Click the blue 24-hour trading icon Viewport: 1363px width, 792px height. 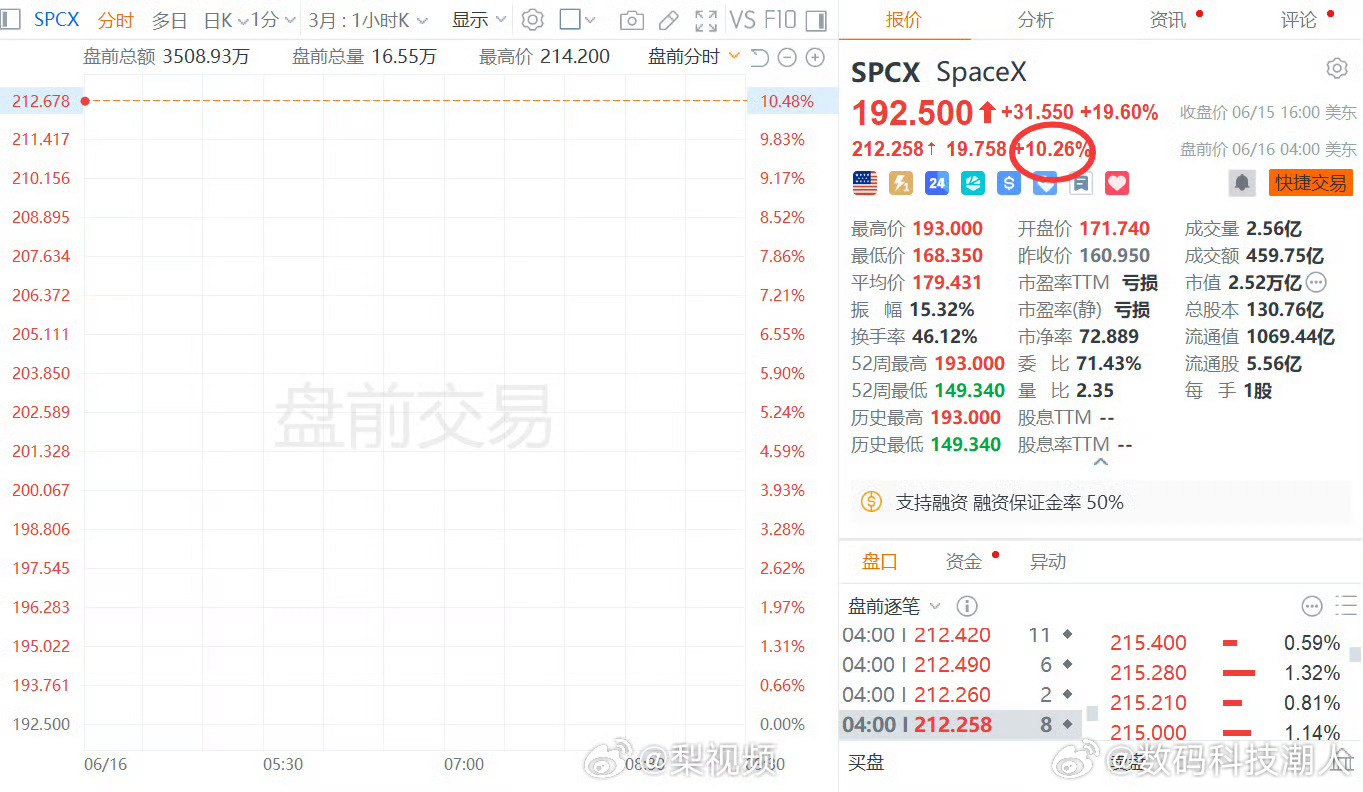click(x=937, y=183)
